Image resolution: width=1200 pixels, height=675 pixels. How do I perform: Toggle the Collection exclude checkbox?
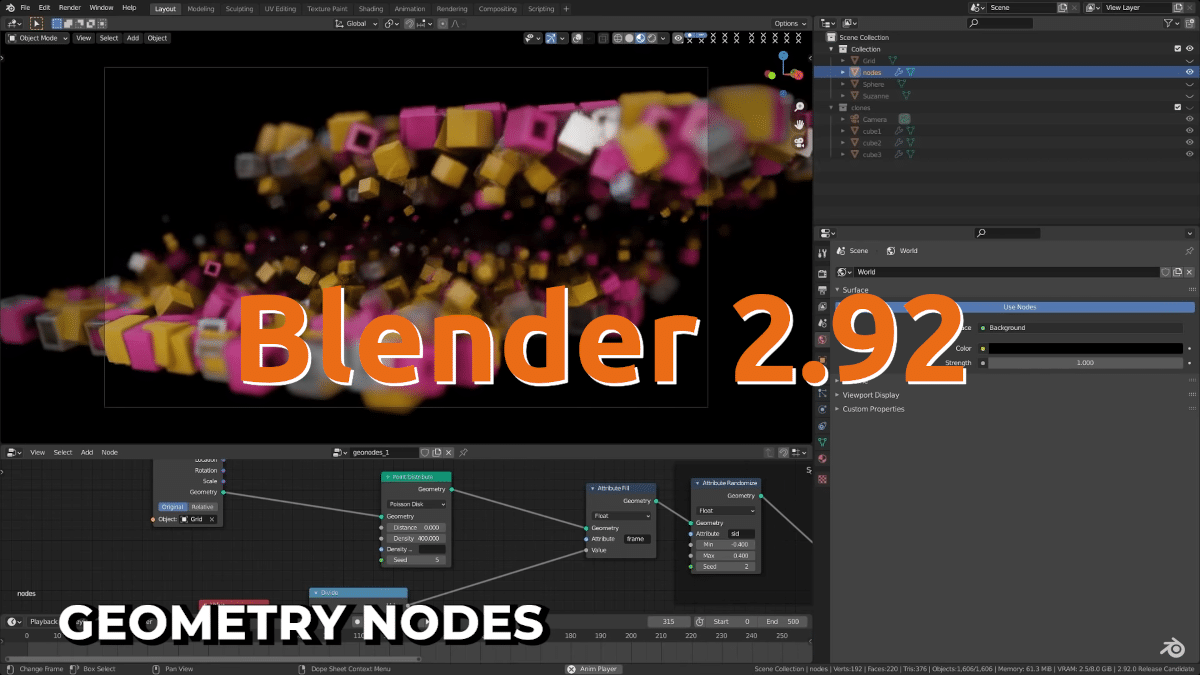(1178, 49)
